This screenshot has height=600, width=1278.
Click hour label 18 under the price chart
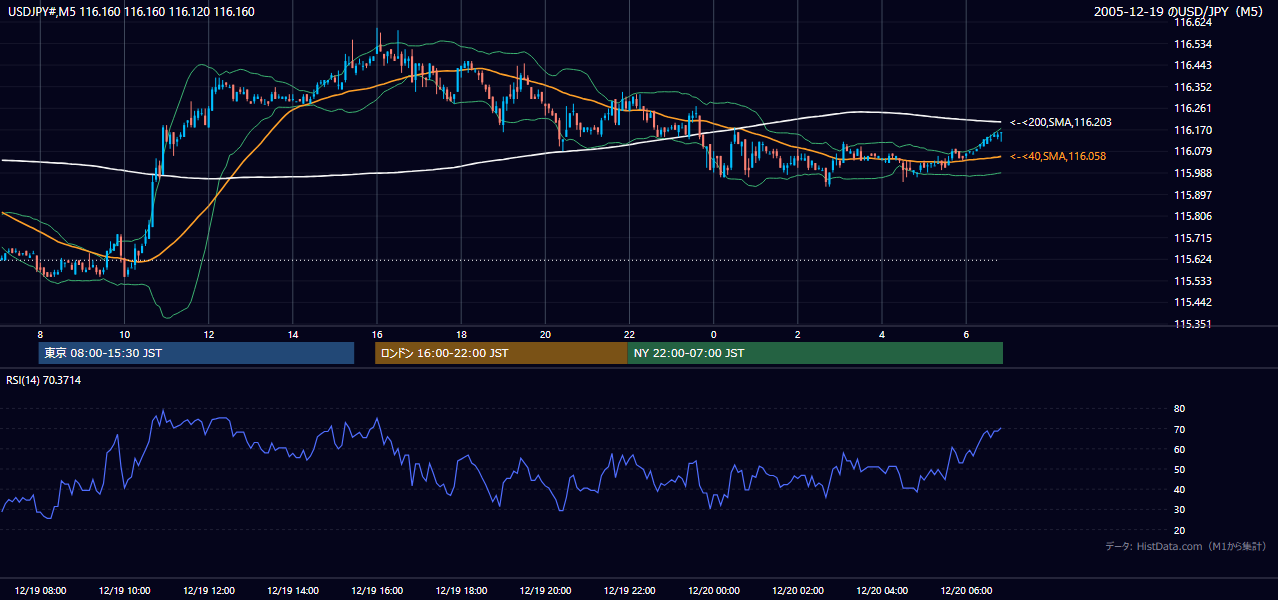tap(461, 334)
